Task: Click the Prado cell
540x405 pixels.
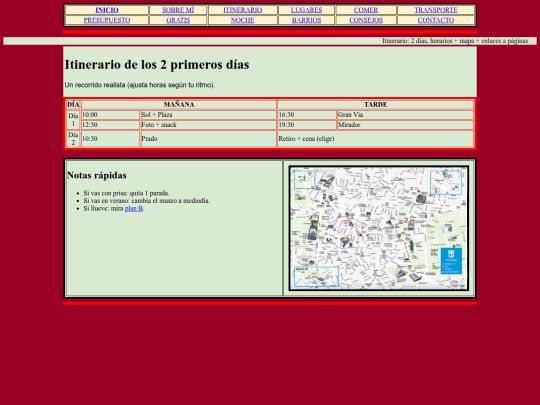Action: 208,138
